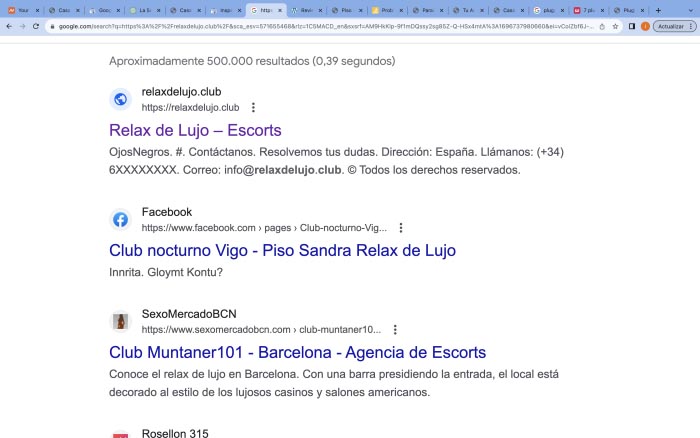700x438 pixels.
Task: Open 'Club Muntaner101 - Barcelona' result link
Action: tap(297, 352)
